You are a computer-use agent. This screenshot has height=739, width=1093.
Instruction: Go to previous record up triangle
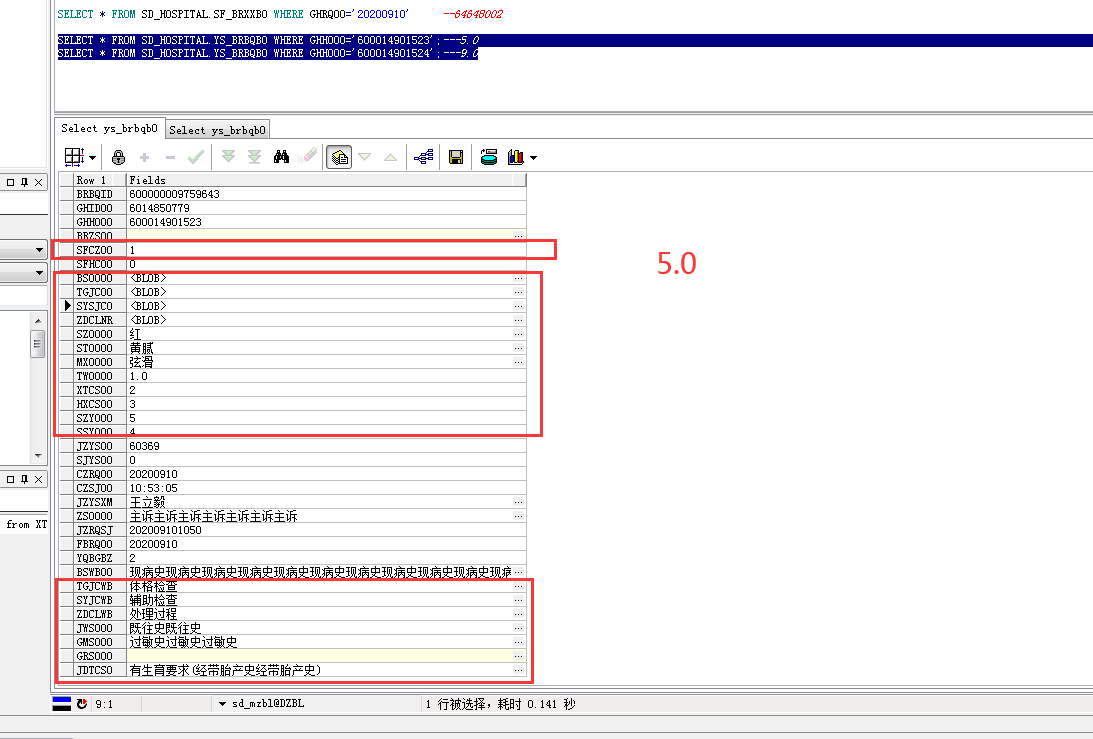(x=390, y=158)
